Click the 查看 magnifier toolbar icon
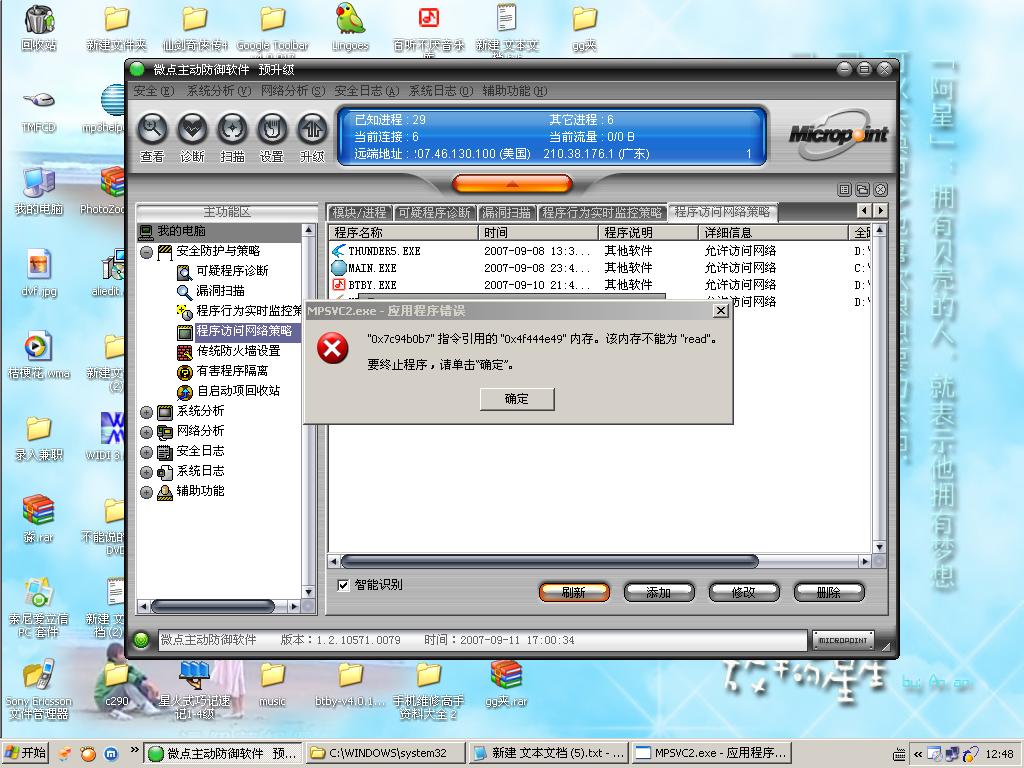1024x768 pixels. click(152, 129)
